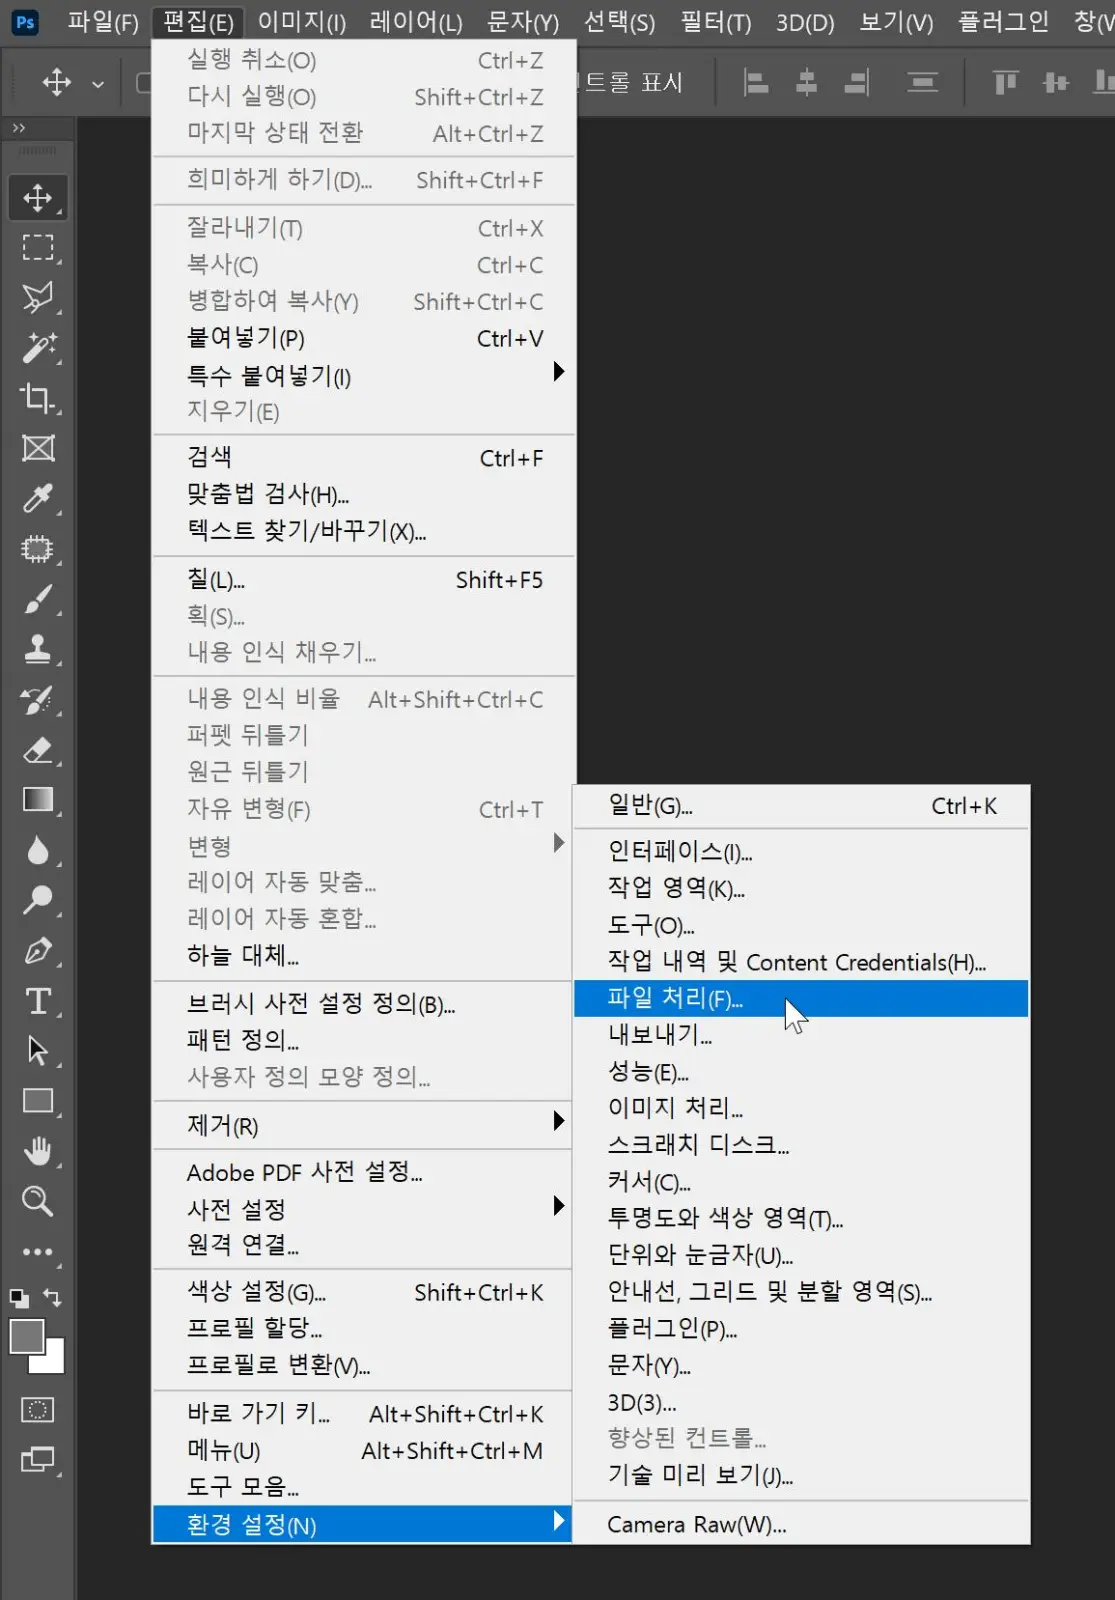Select the Eyedropper tool

pos(38,498)
